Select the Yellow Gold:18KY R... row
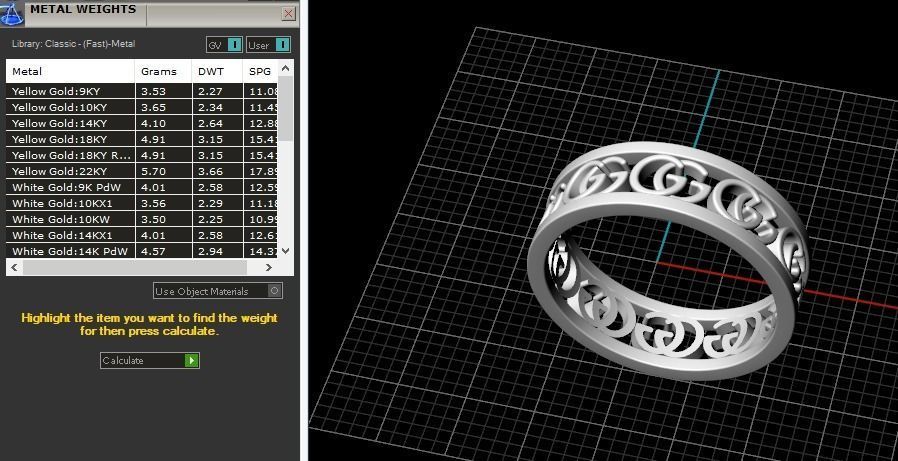898x461 pixels. tap(142, 155)
